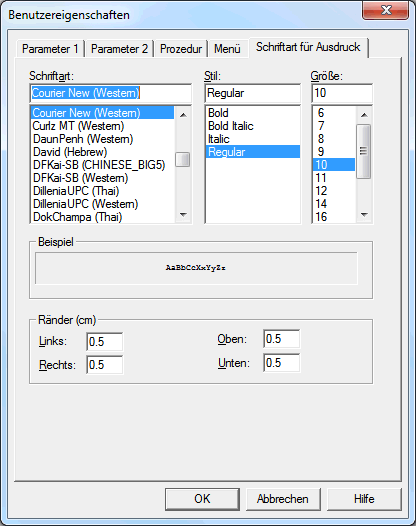
Task: Select font size 8
Action: point(334,139)
